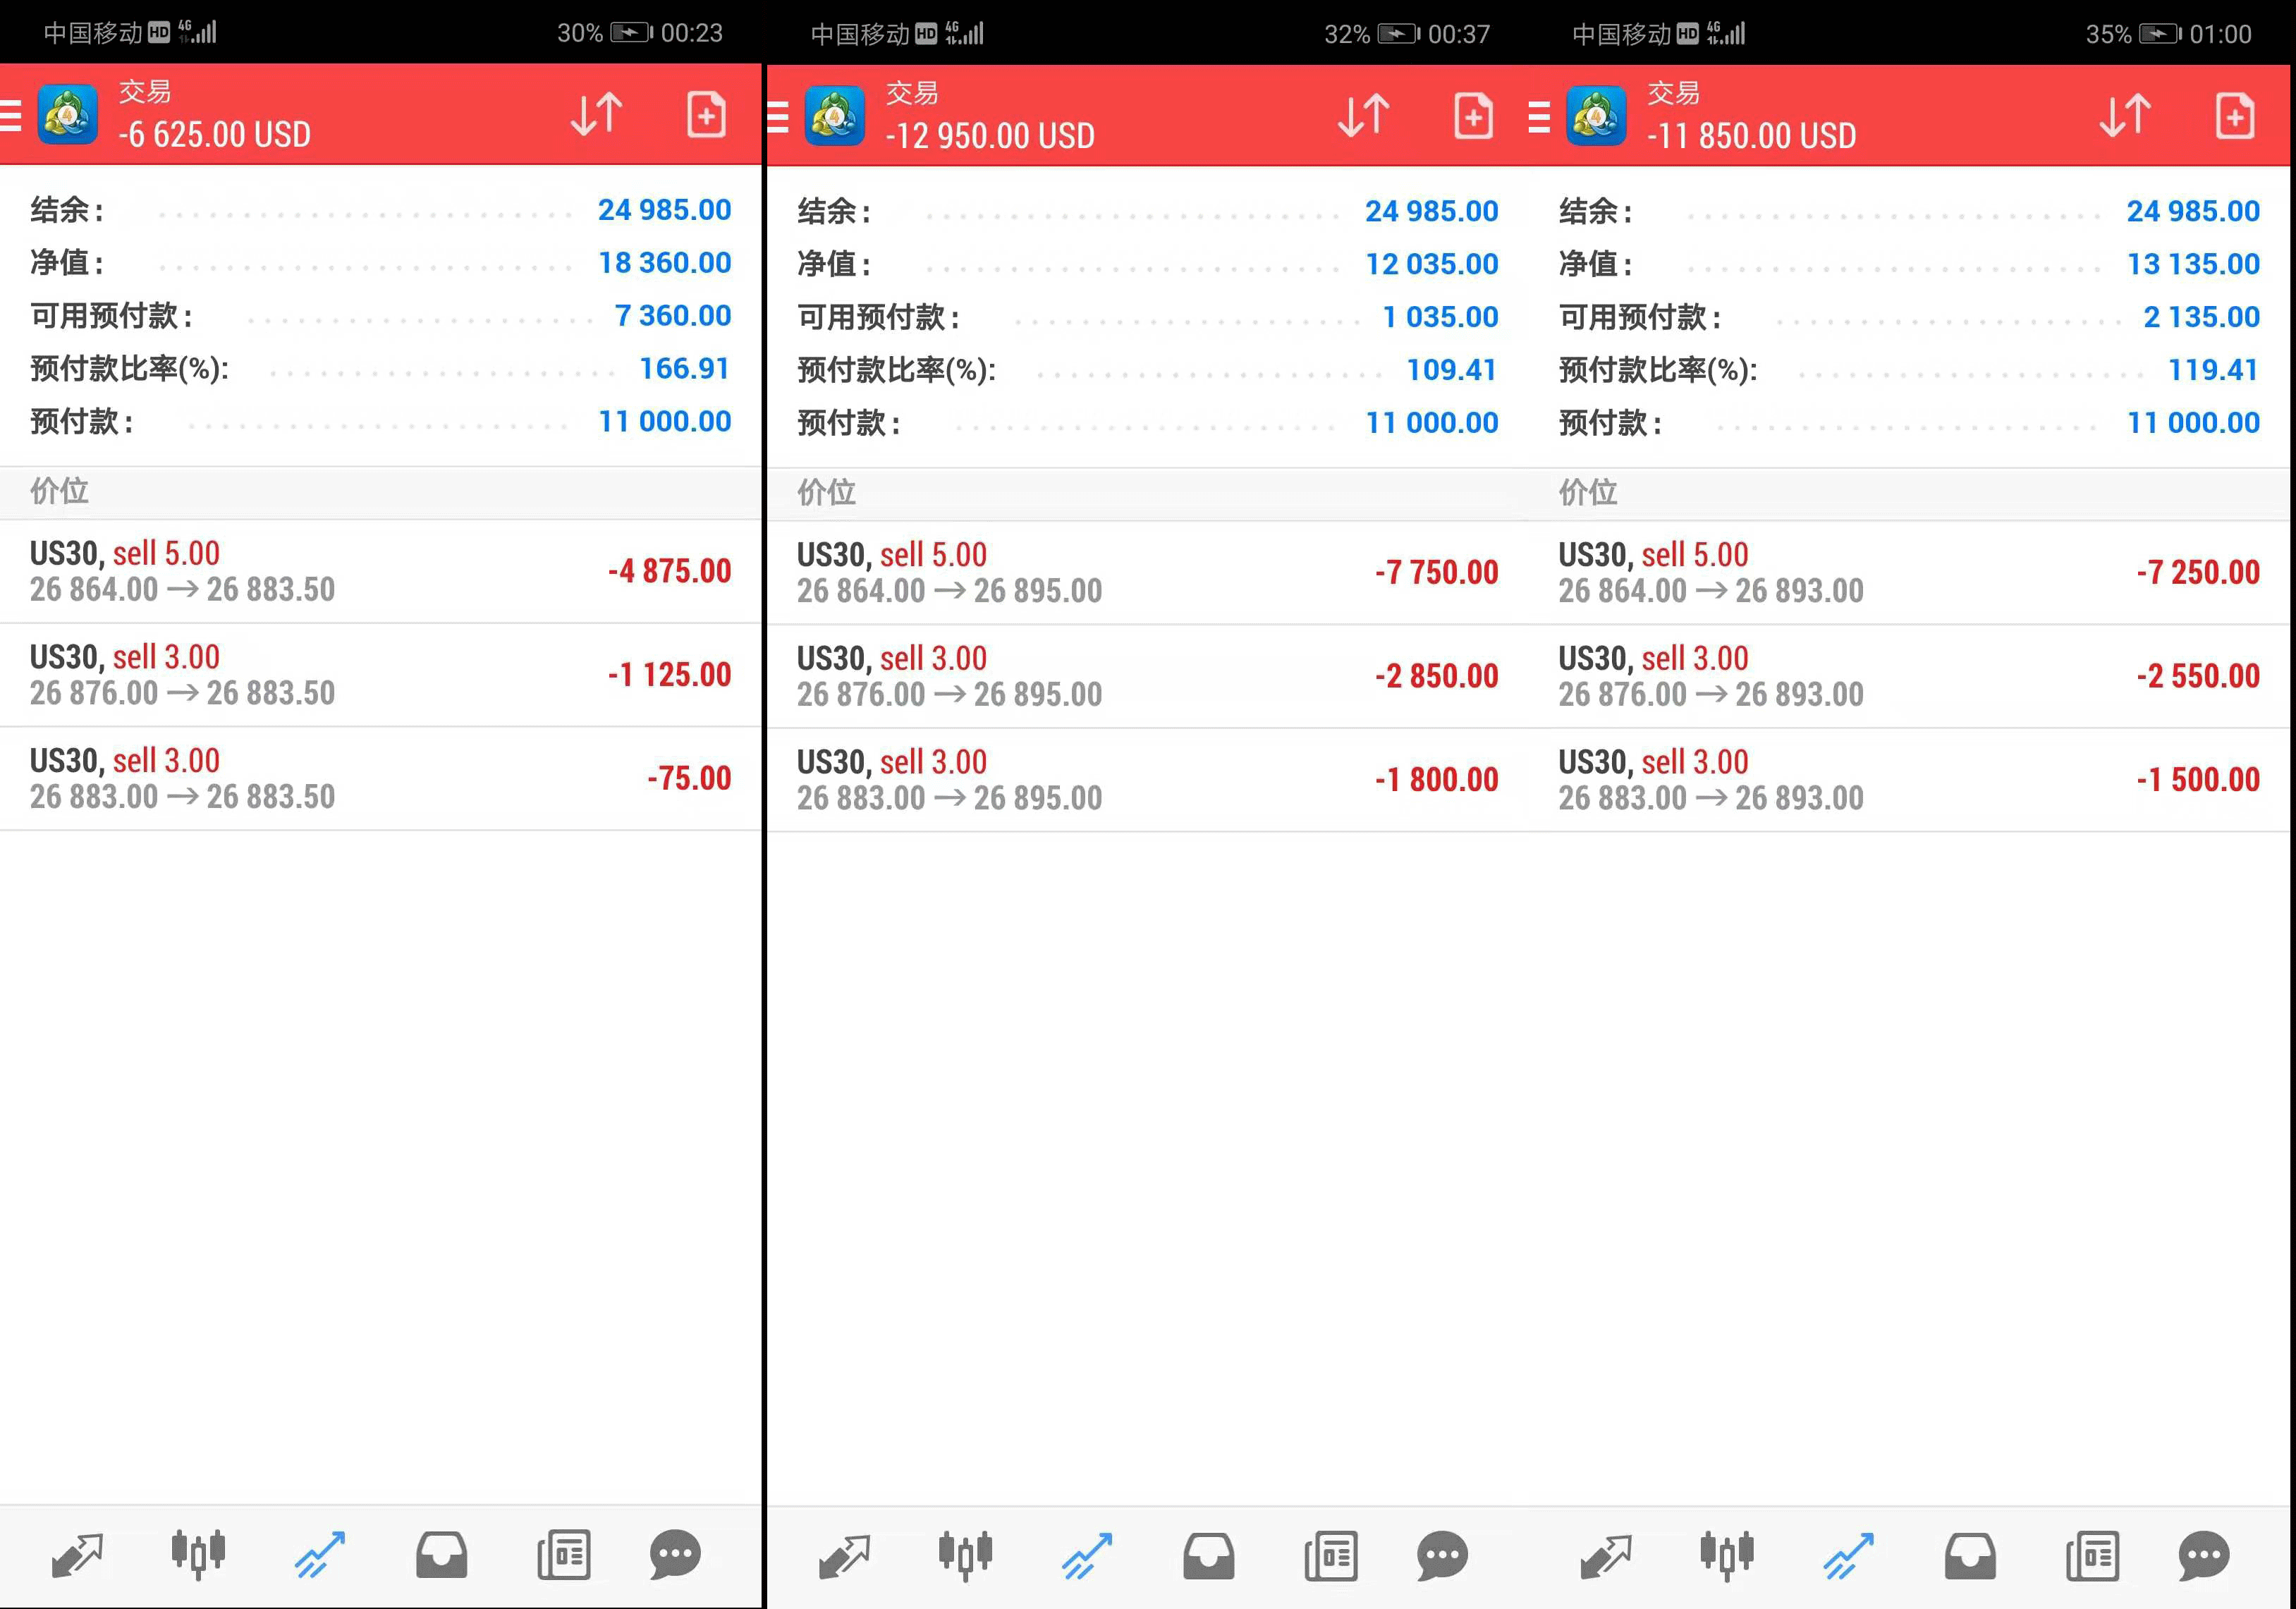Select US30 position with -75.00 loss
2296x1609 pixels.
click(380, 778)
